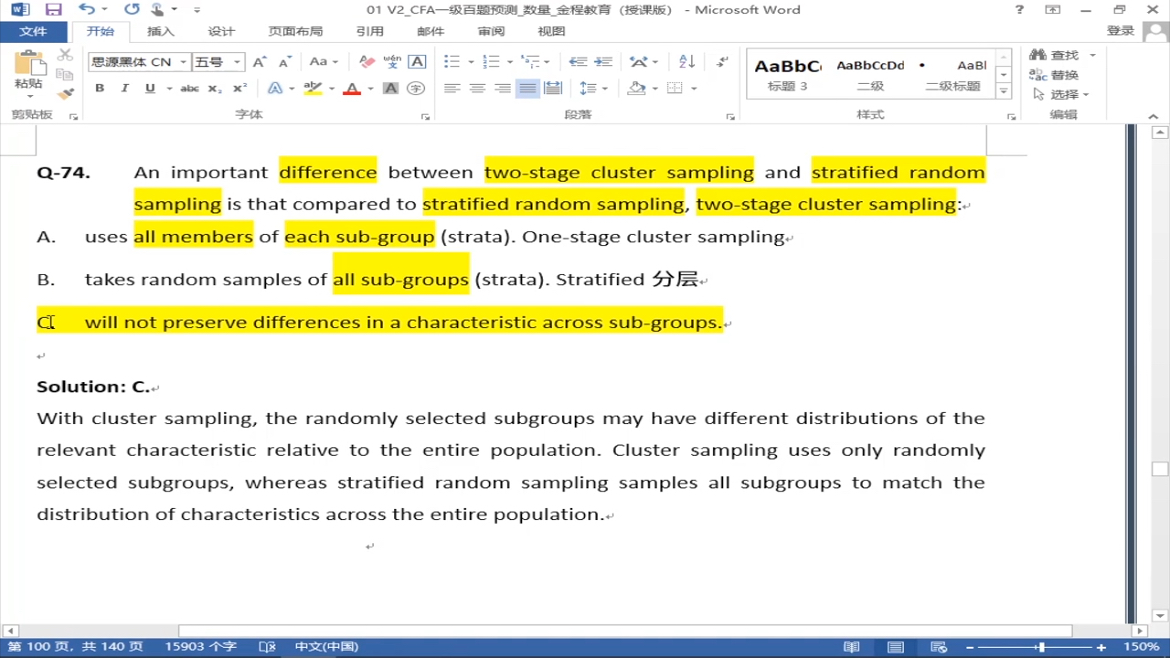Click the enclosed character 字 icon

tap(416, 89)
